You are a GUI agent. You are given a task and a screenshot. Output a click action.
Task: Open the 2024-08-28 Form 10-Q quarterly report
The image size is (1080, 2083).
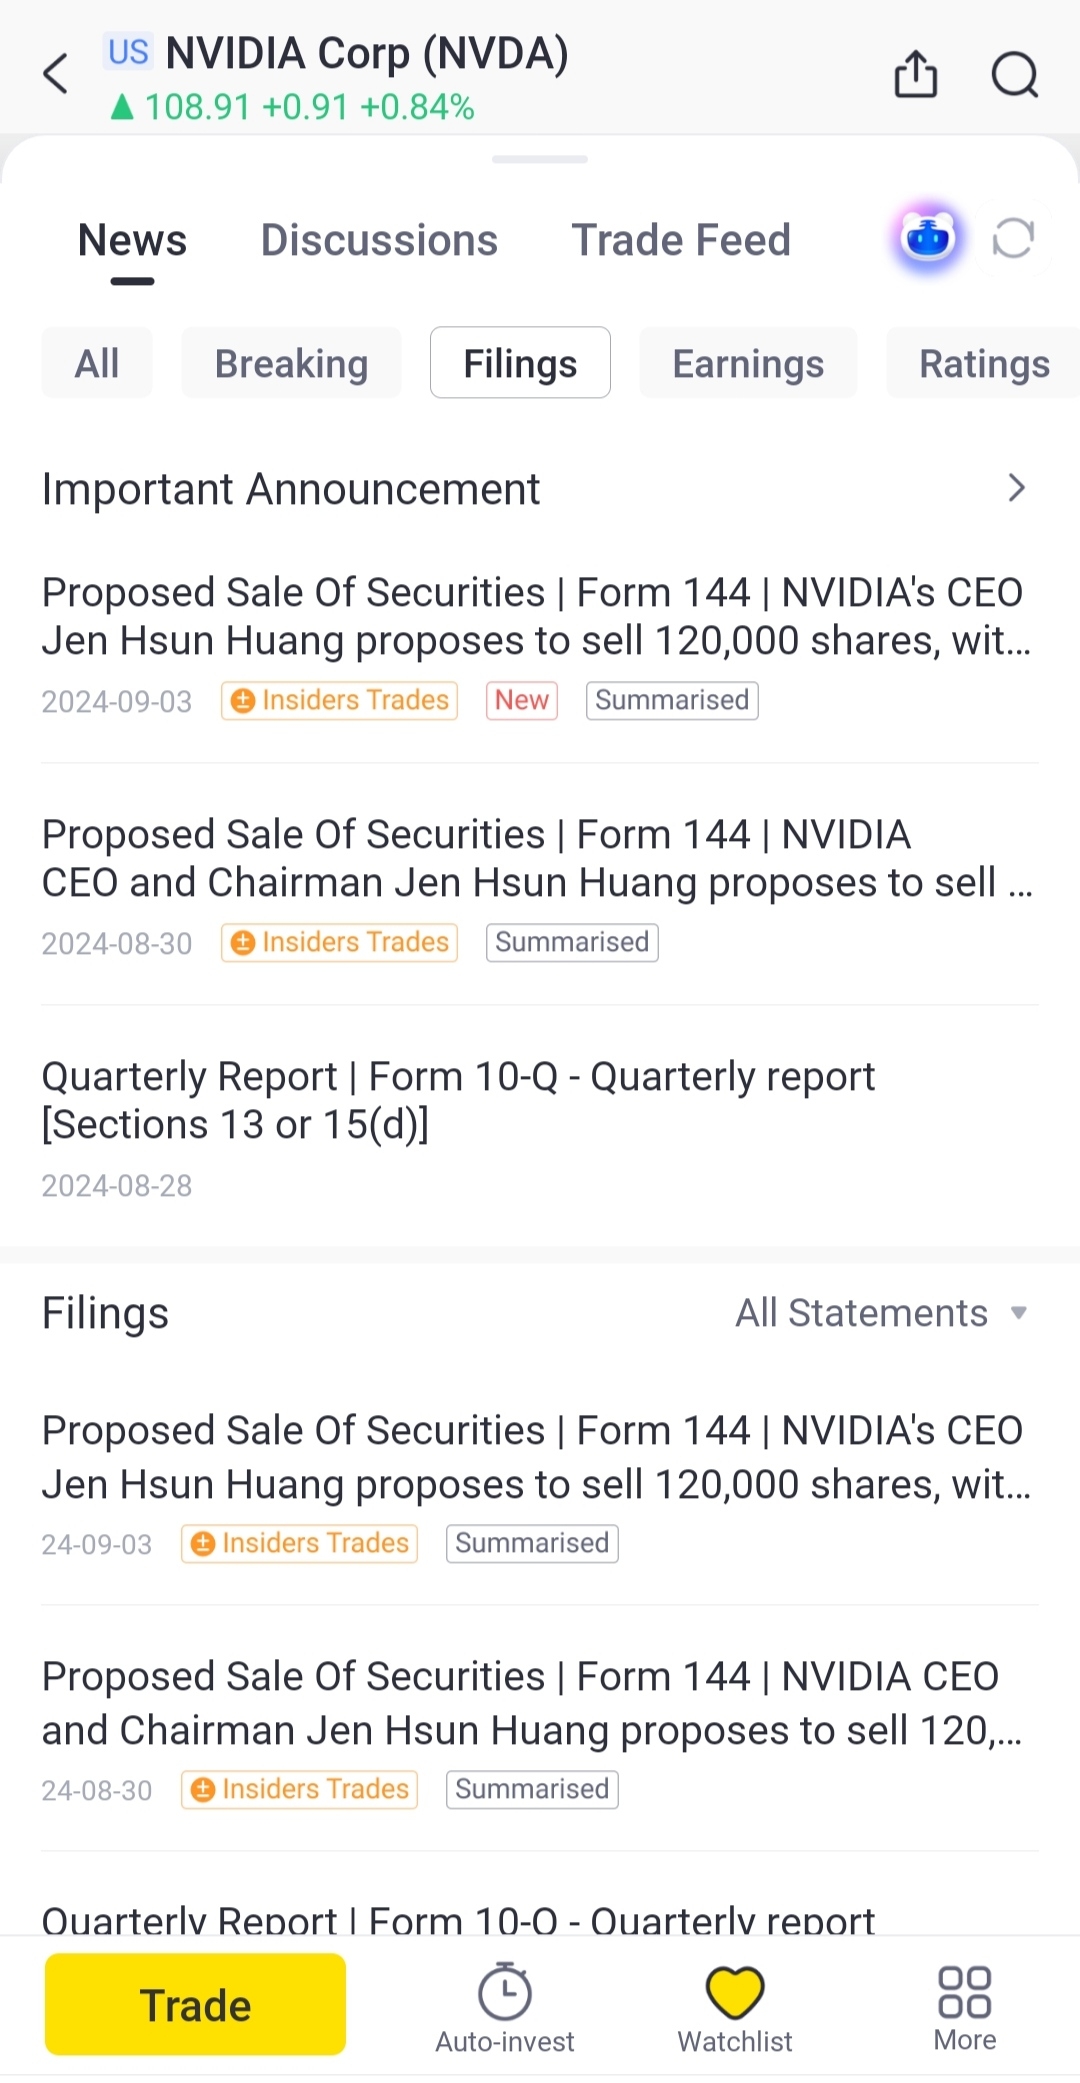pyautogui.click(x=458, y=1100)
